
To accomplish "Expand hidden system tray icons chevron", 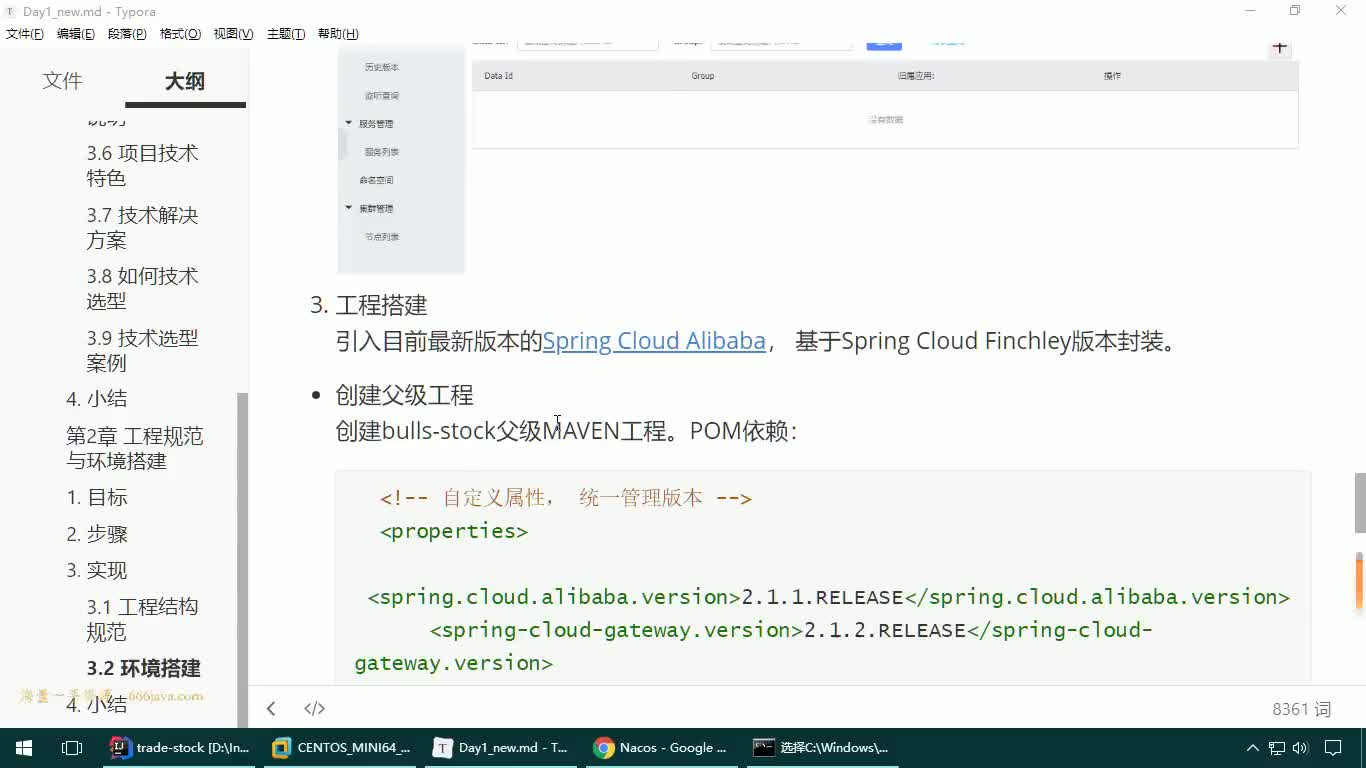I will [x=1252, y=748].
